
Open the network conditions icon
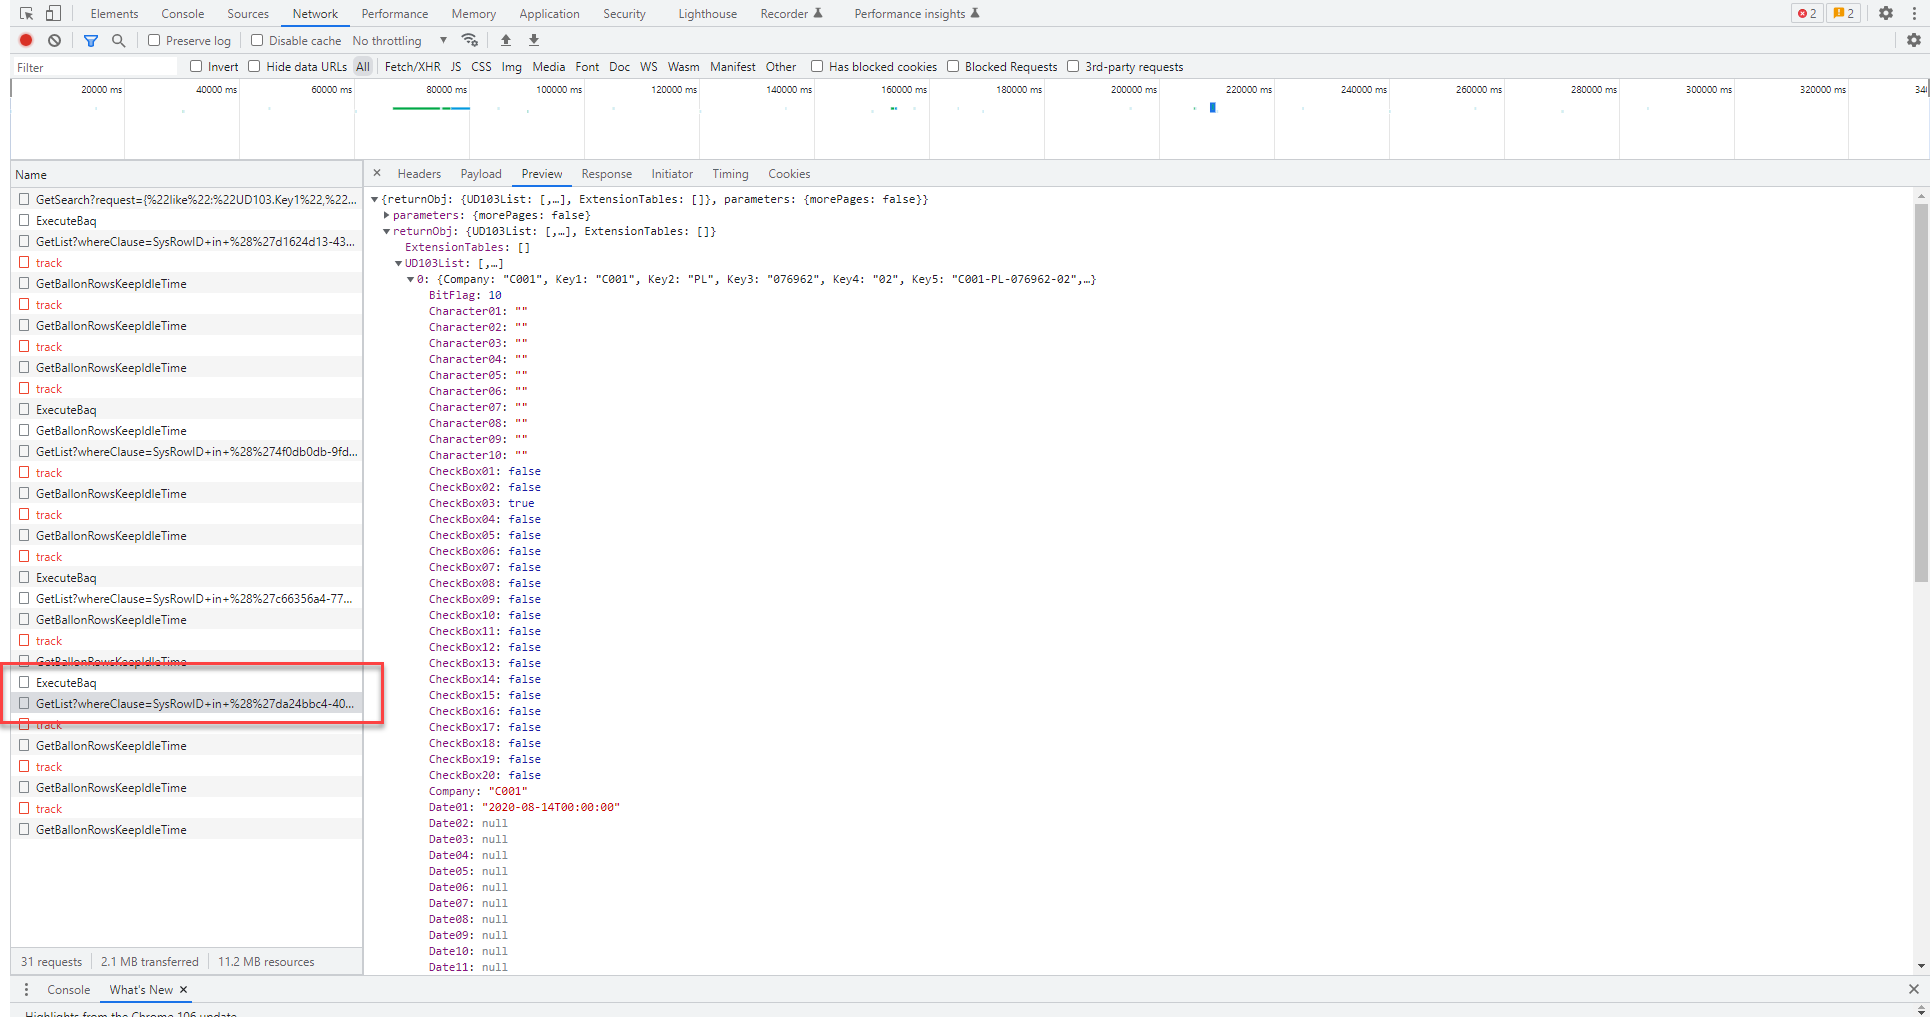coord(469,40)
